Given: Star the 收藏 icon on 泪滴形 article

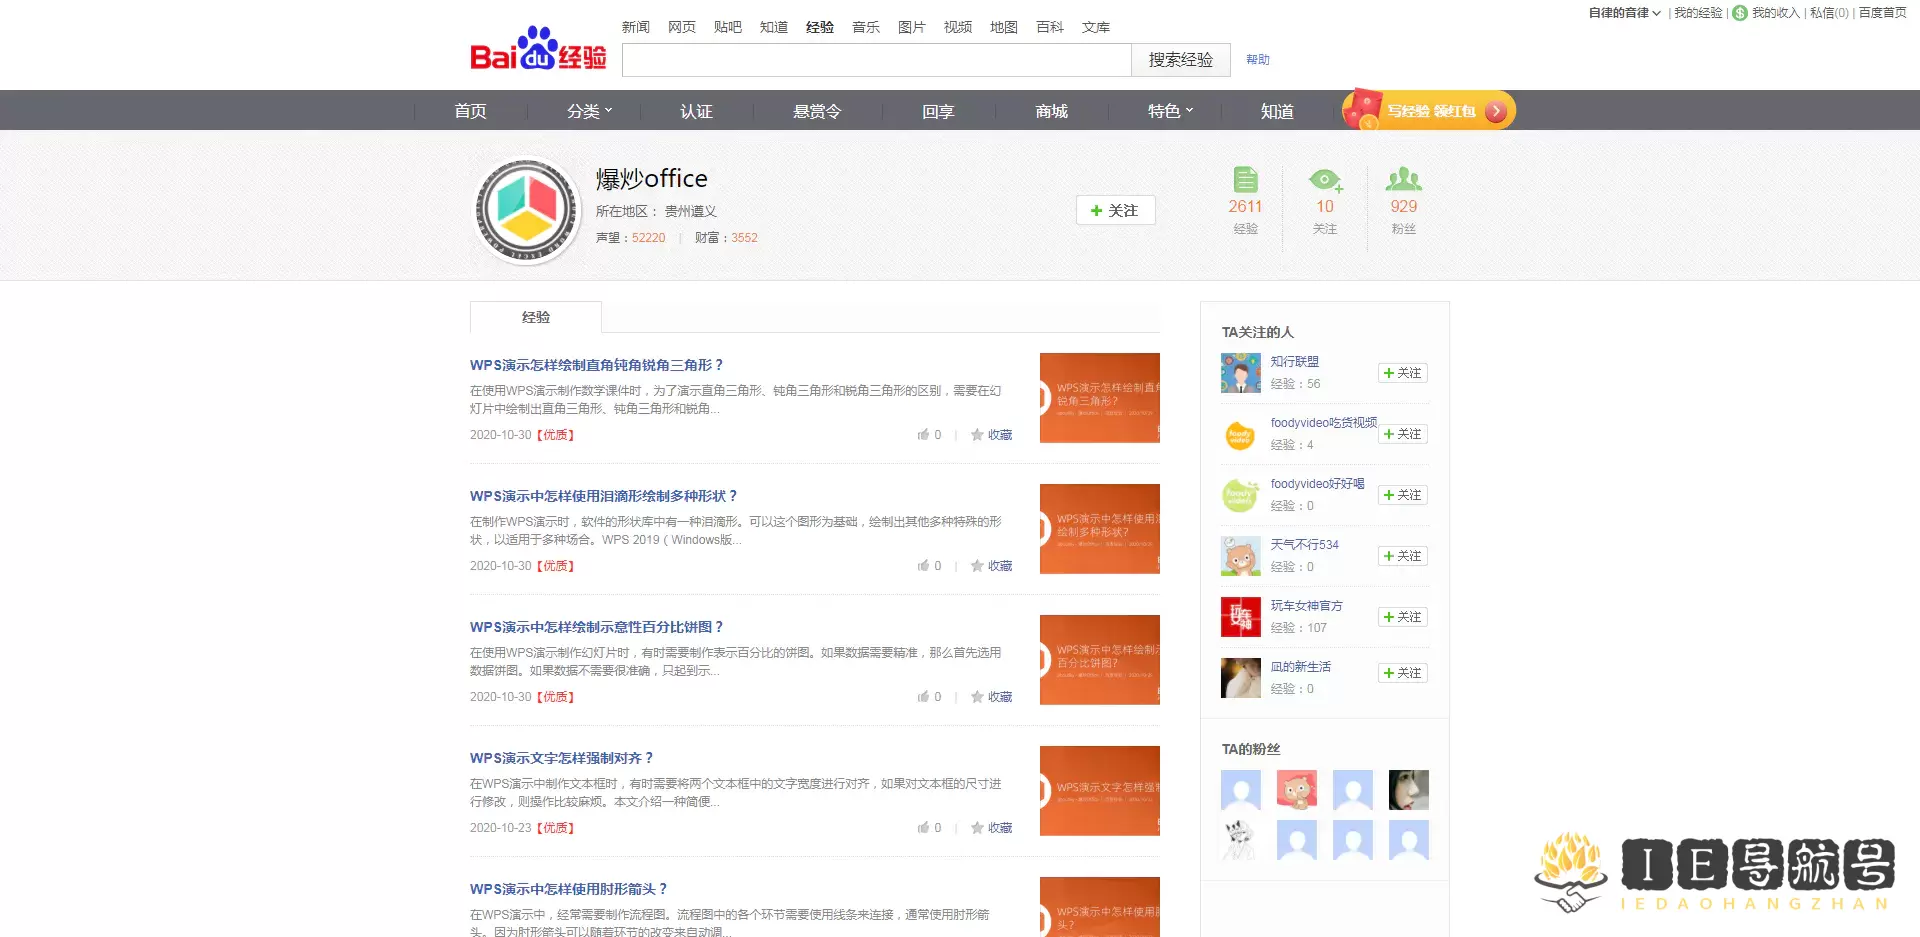Looking at the screenshot, I should point(977,565).
